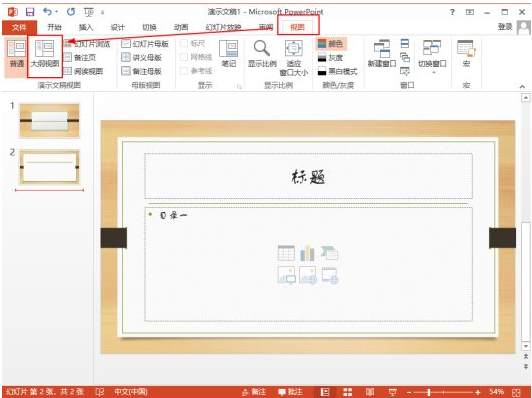
Task: Switch to the 动画 Animations tab
Action: click(180, 27)
